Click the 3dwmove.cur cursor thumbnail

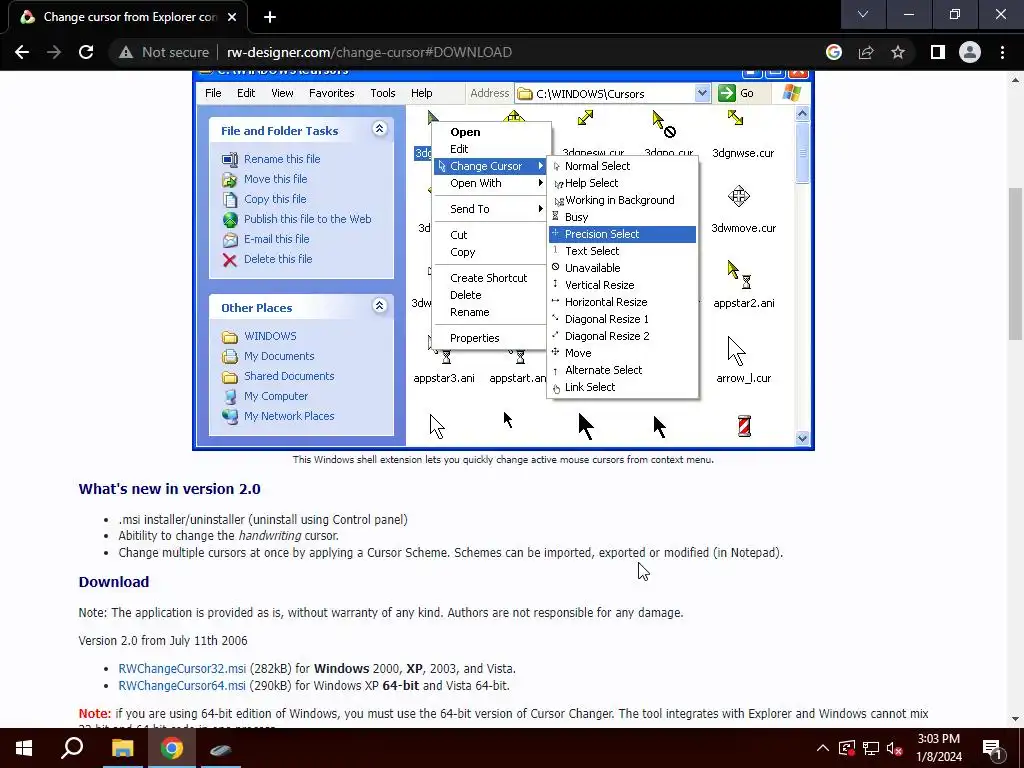[739, 197]
